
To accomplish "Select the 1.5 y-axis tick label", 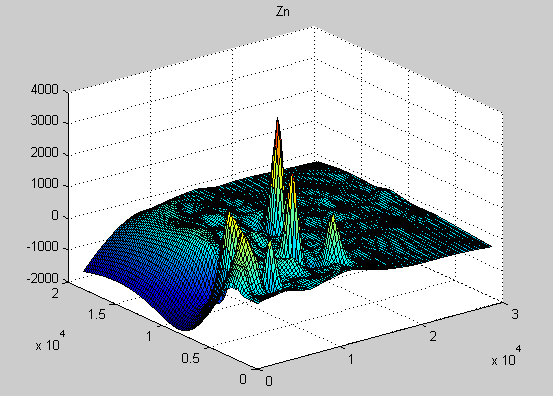I will (x=97, y=314).
